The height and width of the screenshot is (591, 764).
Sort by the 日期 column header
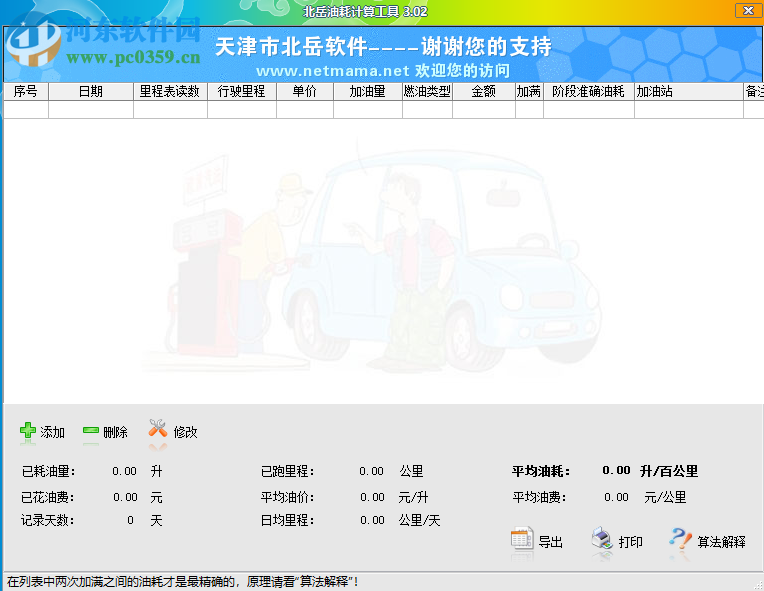click(x=91, y=92)
